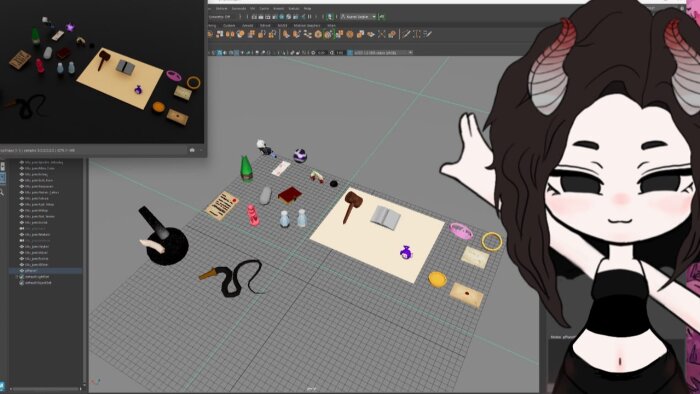Click the X-shaped shelf icon
This screenshot has width=700, height=394.
coord(382,34)
